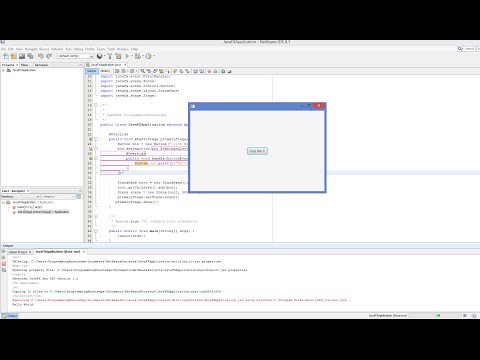
Task: Click the Undo icon in main toolbar
Action: pos(41,56)
